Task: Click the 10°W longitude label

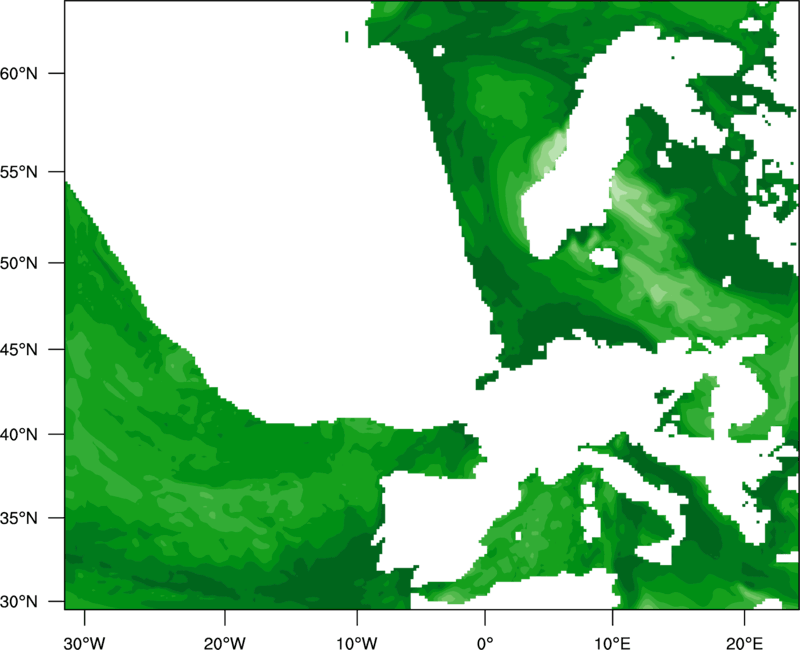Action: click(x=357, y=643)
